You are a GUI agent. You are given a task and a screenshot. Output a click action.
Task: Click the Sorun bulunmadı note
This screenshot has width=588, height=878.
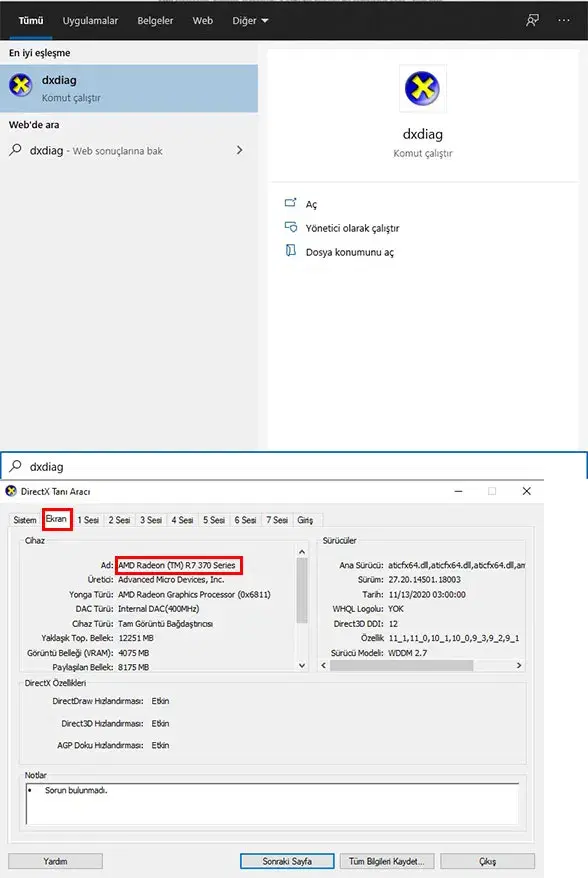[76, 790]
